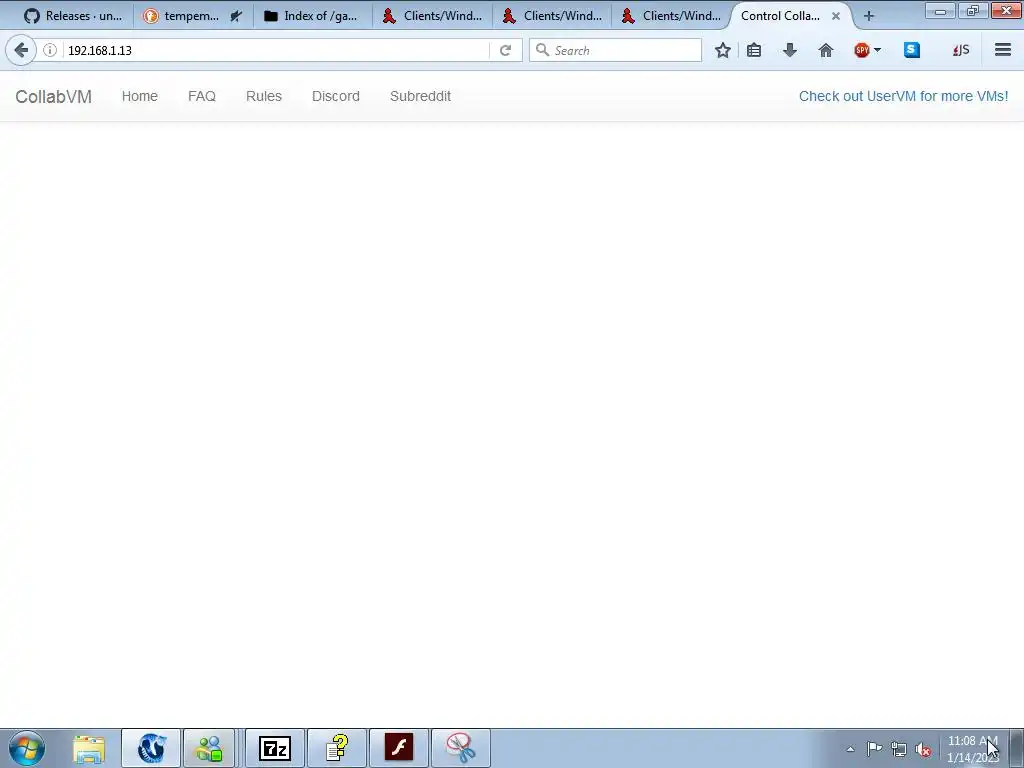Bookmark this page with the star icon
This screenshot has width=1024, height=768.
(722, 50)
